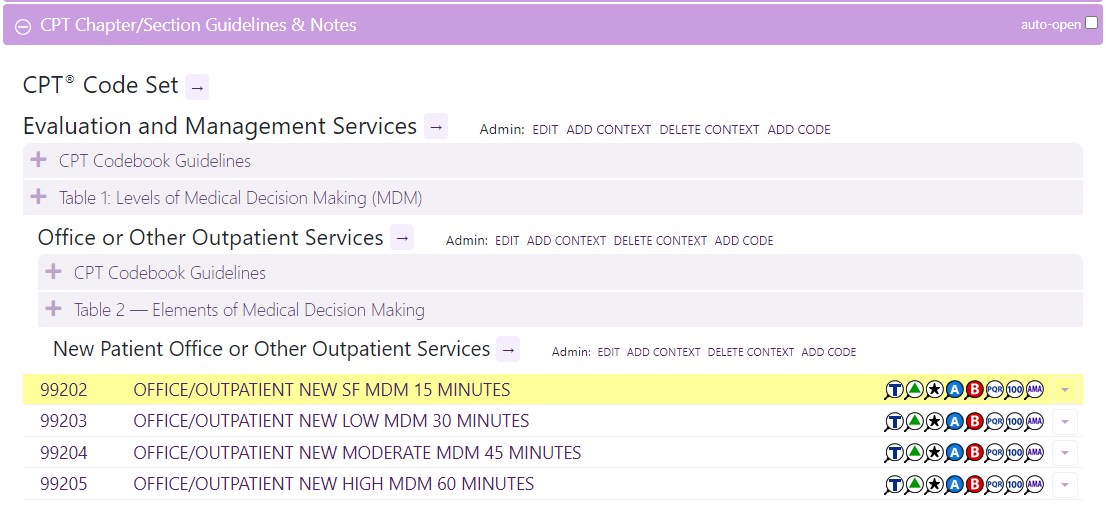The height and width of the screenshot is (509, 1106).
Task: Click the black star icon on row 99204
Action: pos(934,452)
